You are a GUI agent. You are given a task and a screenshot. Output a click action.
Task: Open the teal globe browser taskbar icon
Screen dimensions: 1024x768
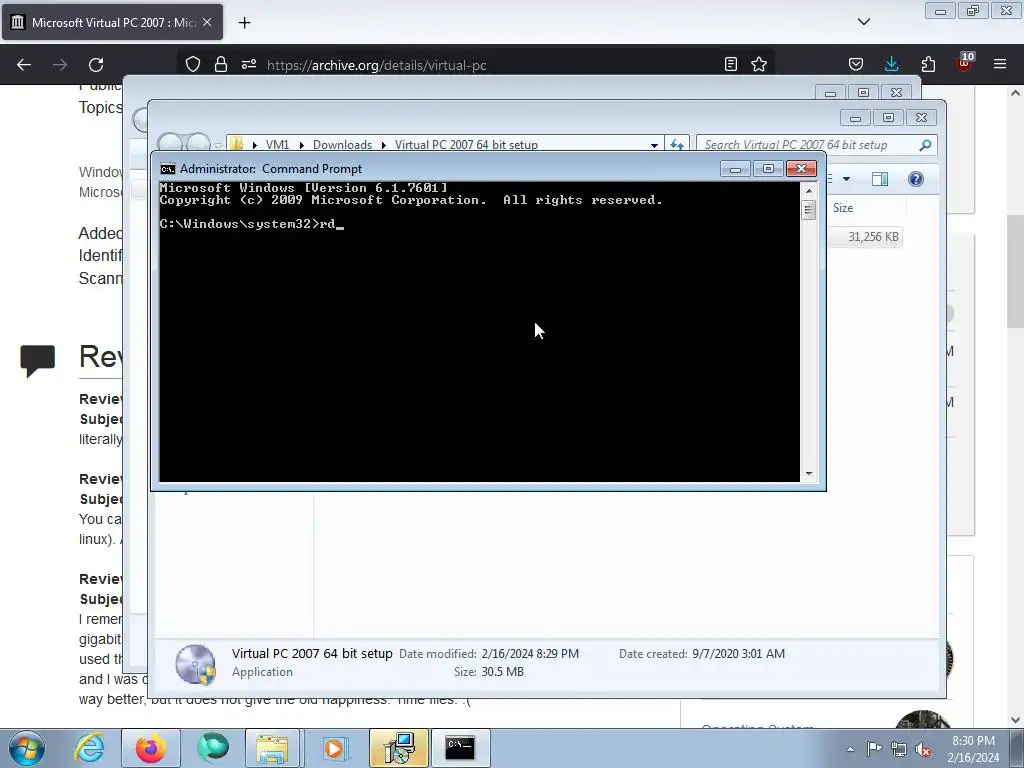click(x=213, y=748)
